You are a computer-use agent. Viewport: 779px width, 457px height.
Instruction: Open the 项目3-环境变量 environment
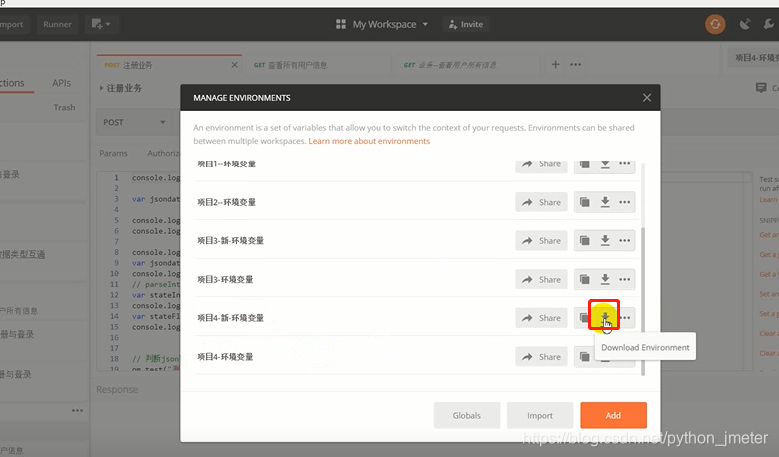coord(225,279)
